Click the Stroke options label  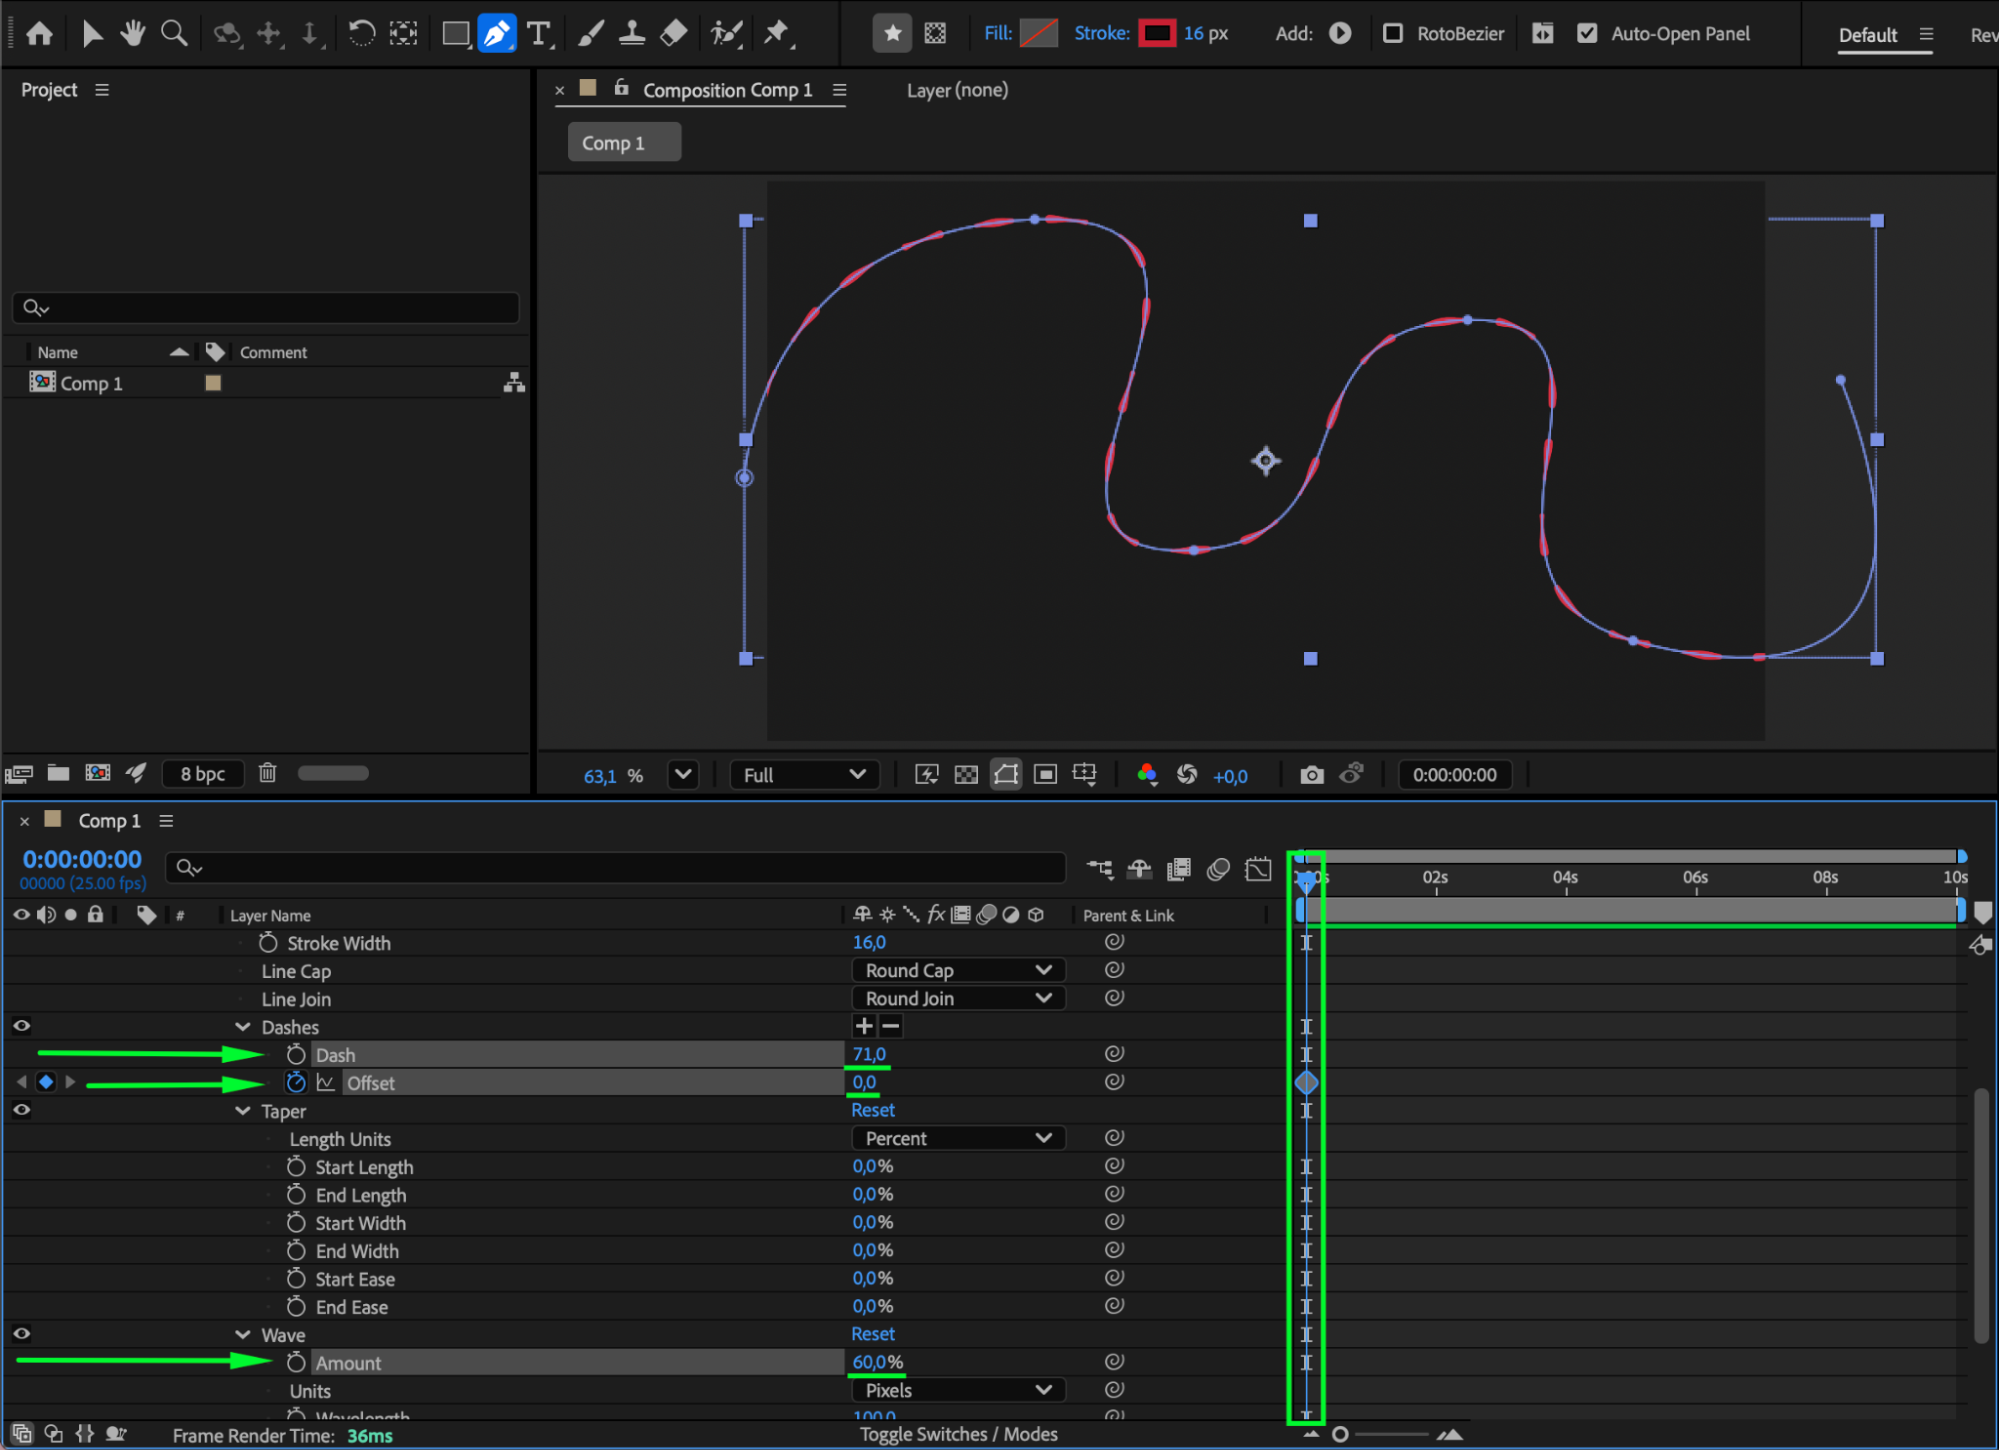(1102, 33)
